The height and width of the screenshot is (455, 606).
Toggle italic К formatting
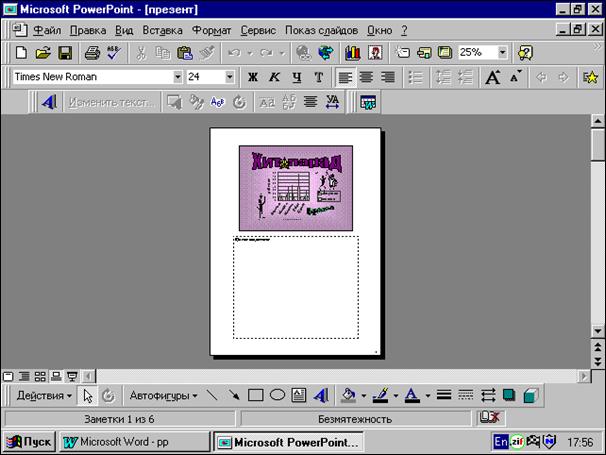pyautogui.click(x=274, y=77)
